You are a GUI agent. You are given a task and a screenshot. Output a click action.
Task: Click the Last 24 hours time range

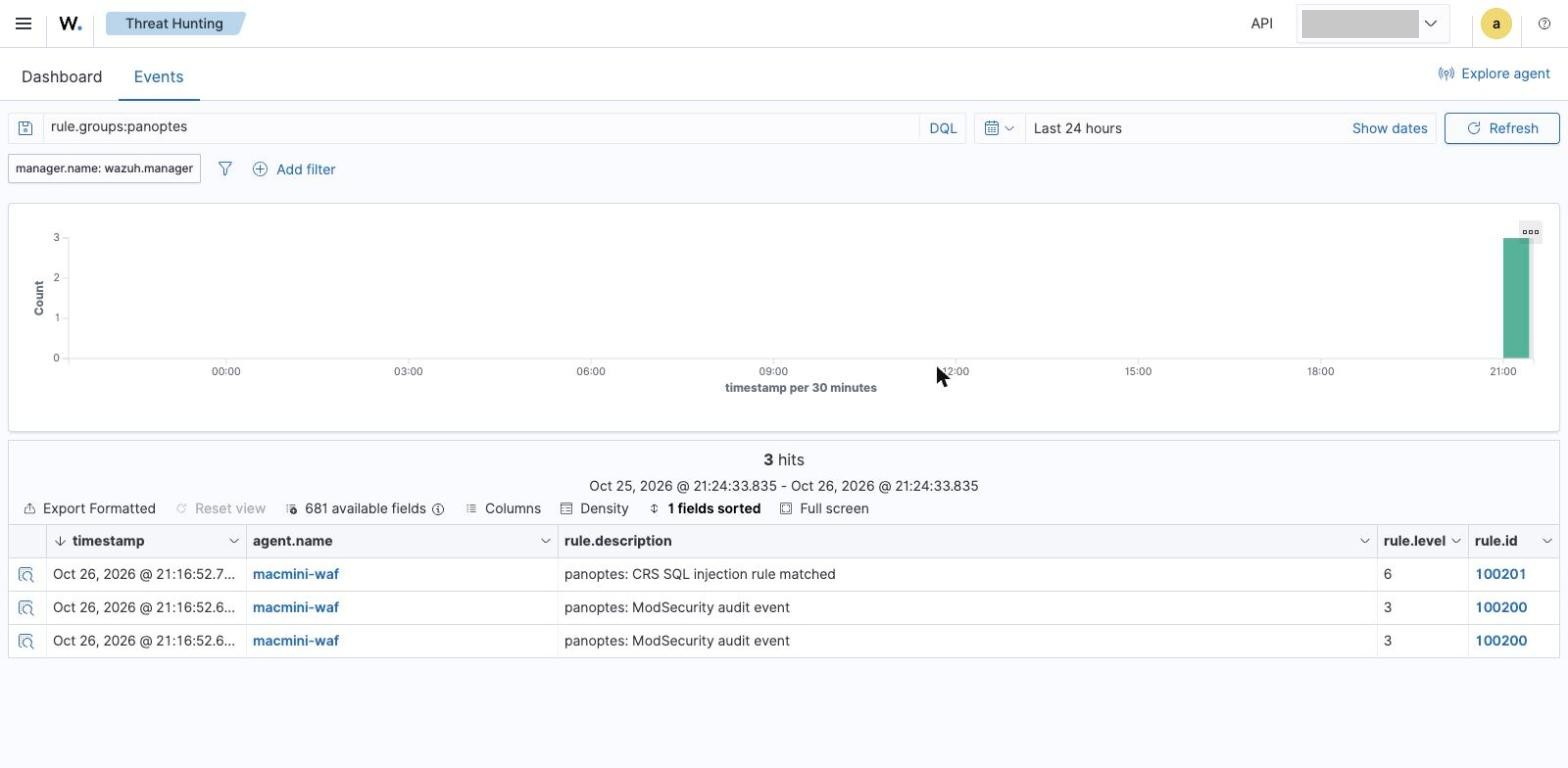(1078, 128)
